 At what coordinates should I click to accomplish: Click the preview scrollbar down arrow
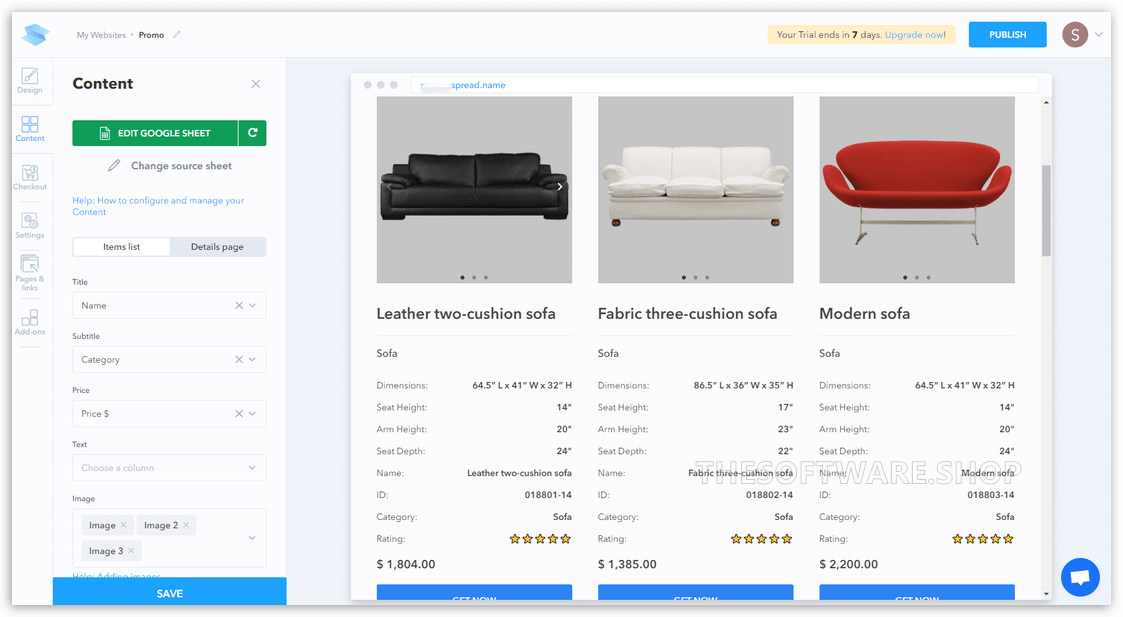pyautogui.click(x=1046, y=593)
